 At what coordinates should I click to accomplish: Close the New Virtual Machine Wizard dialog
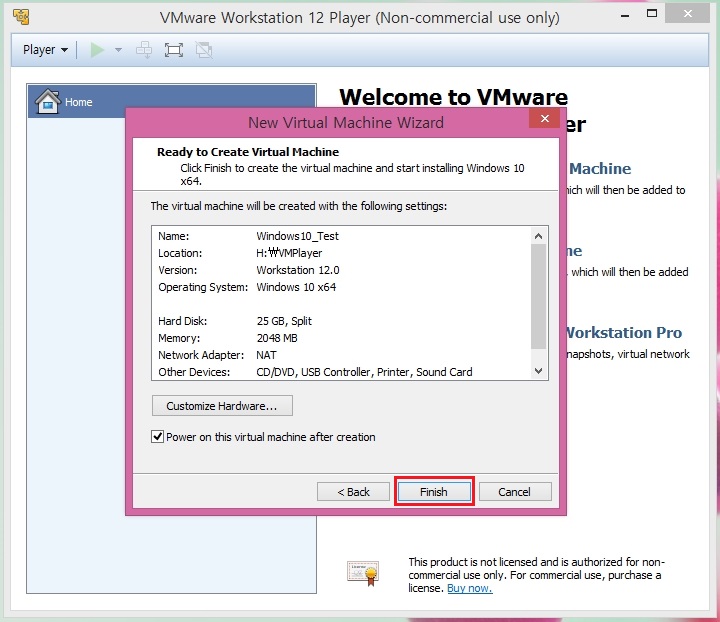[544, 118]
